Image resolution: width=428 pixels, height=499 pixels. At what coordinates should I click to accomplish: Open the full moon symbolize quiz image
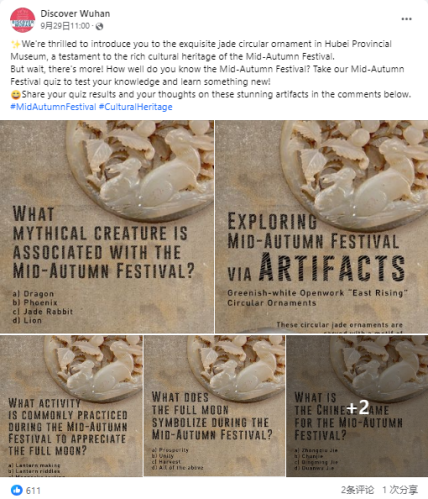(214, 406)
